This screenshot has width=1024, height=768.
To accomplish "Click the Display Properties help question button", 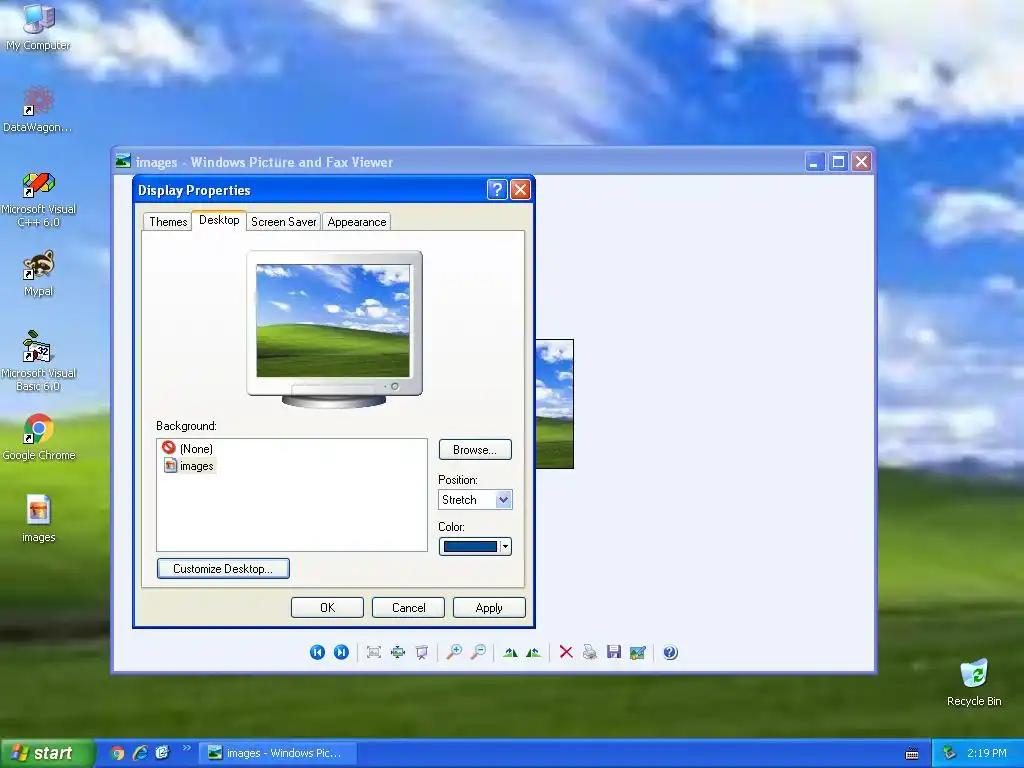I will pos(497,189).
